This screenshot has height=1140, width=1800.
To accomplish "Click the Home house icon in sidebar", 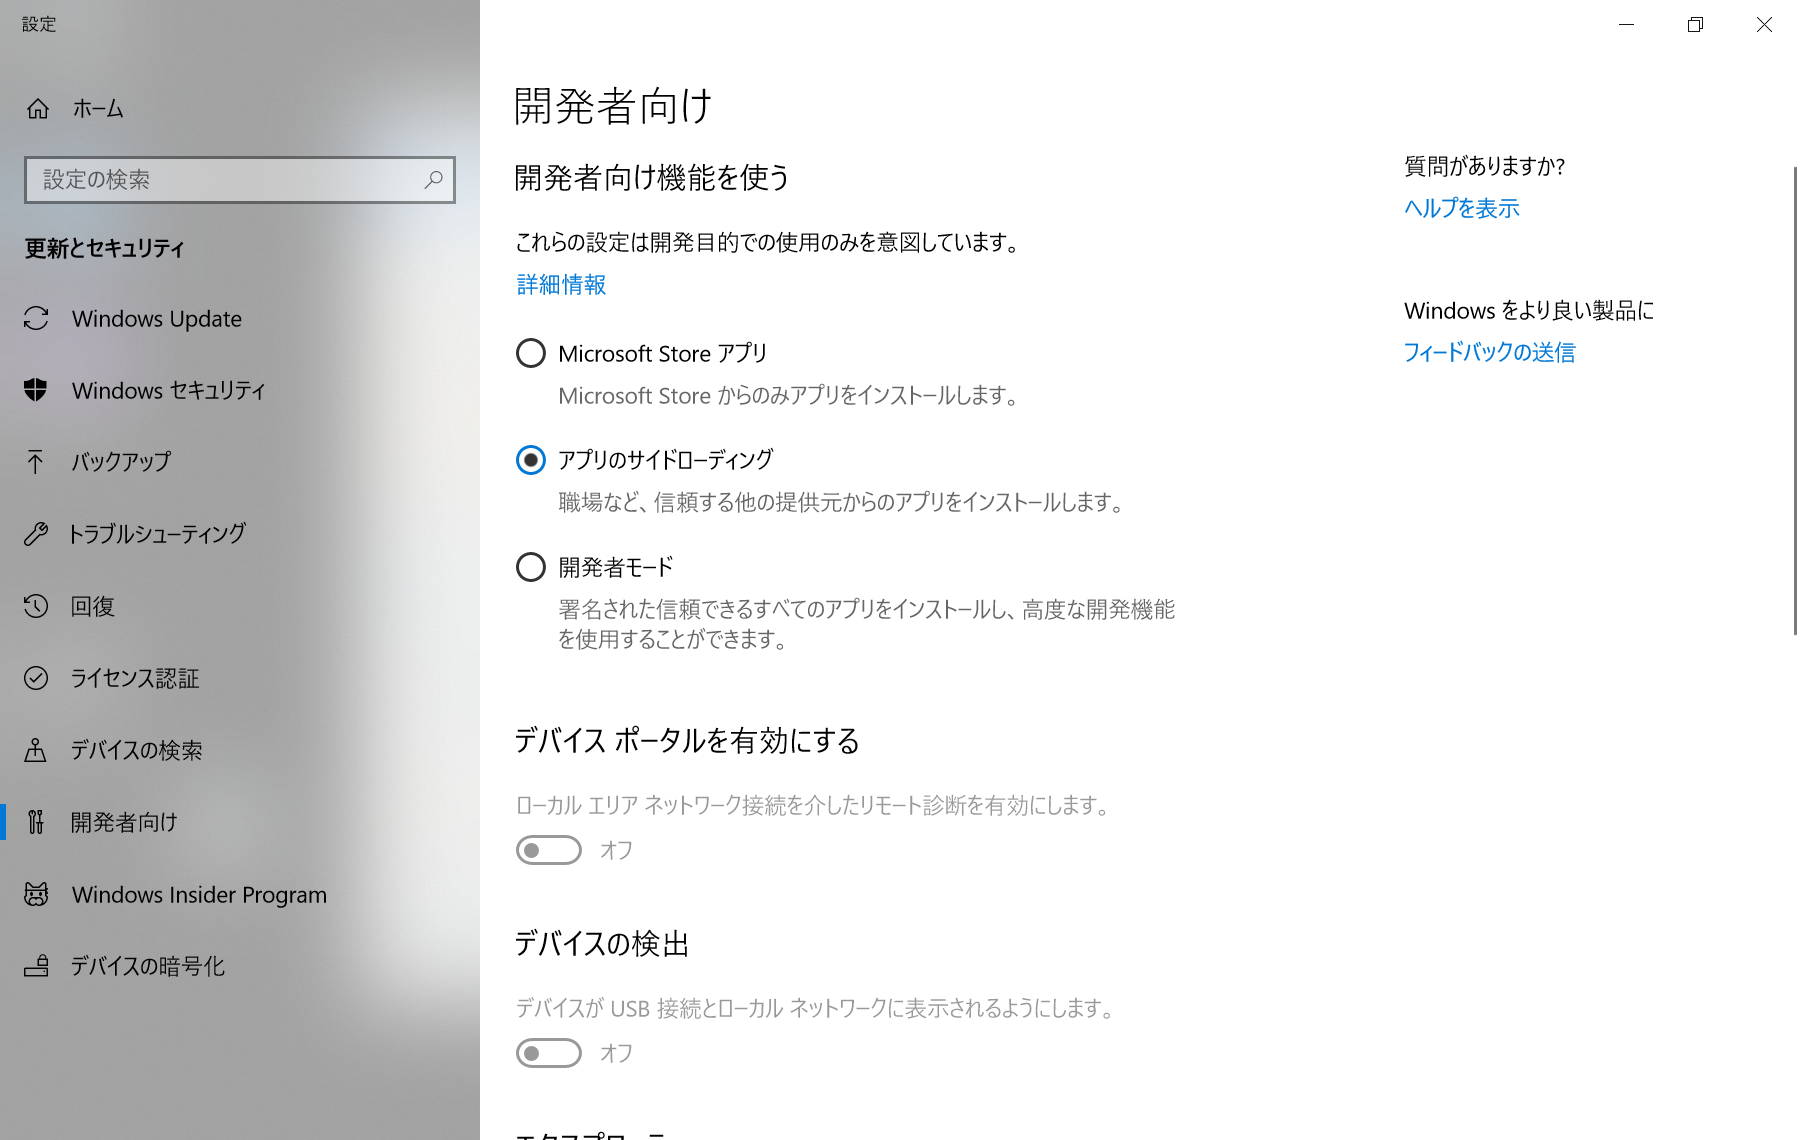I will pyautogui.click(x=38, y=109).
